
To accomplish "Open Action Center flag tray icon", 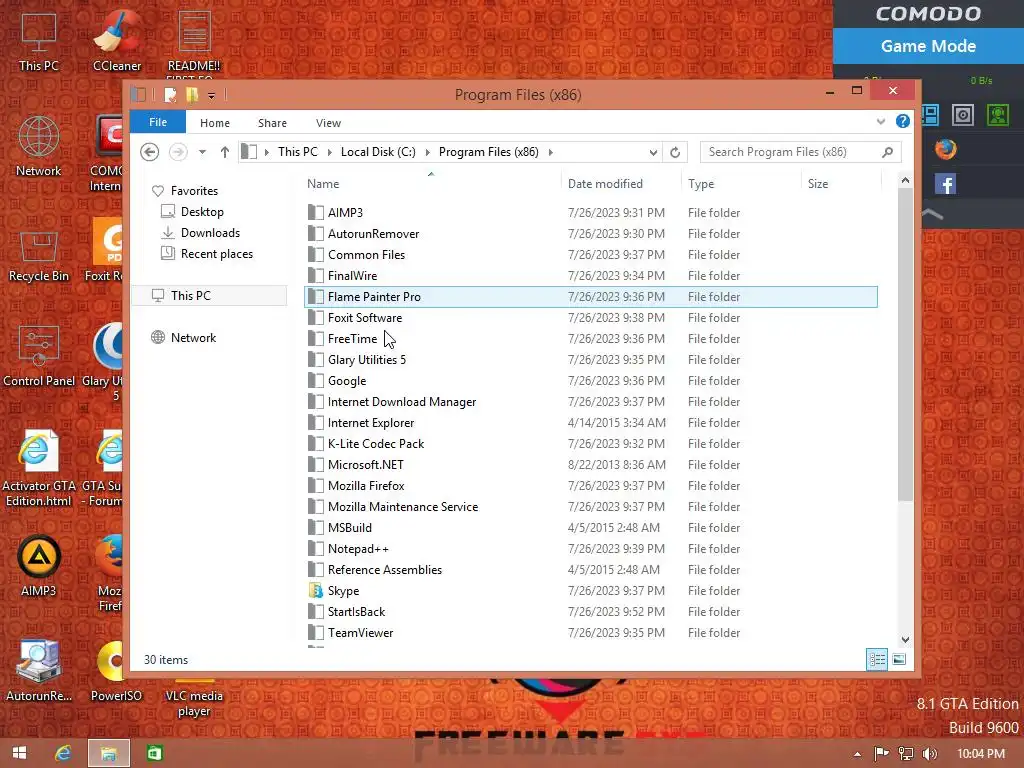I will (x=881, y=754).
